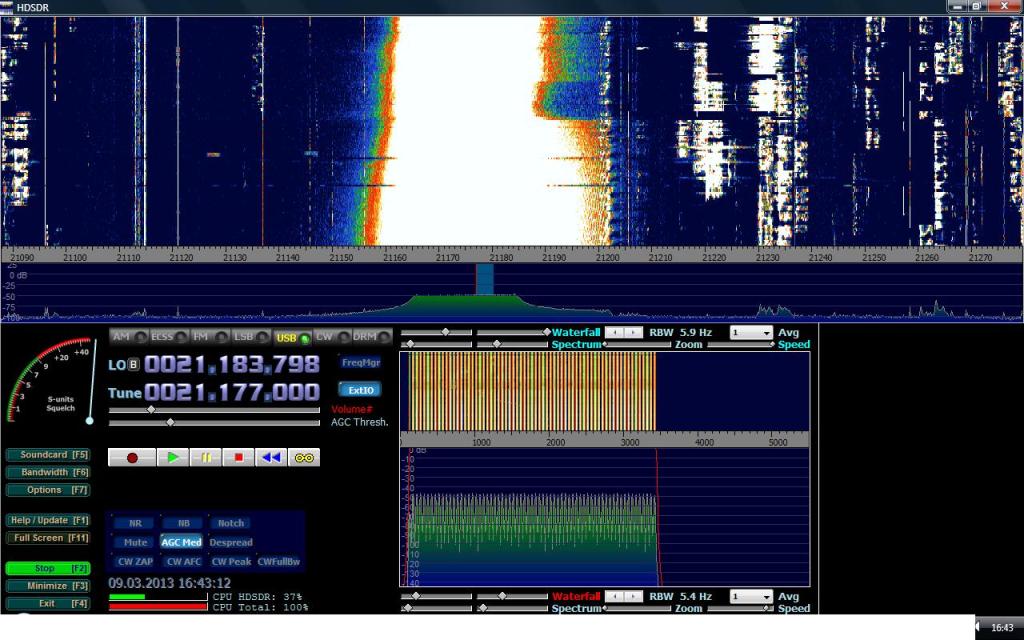Image resolution: width=1024 pixels, height=640 pixels.
Task: Toggle NR noise reduction
Action: 134,523
